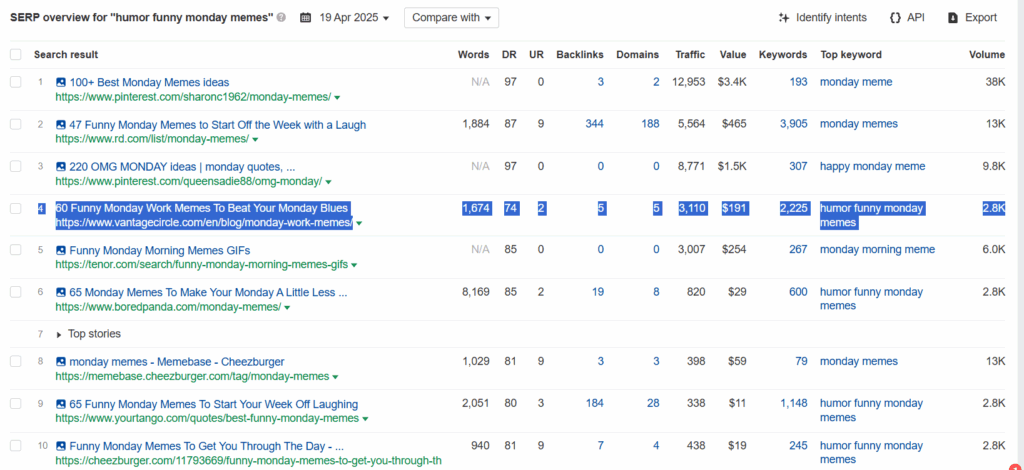
Task: Click the Volume column header
Action: [987, 55]
